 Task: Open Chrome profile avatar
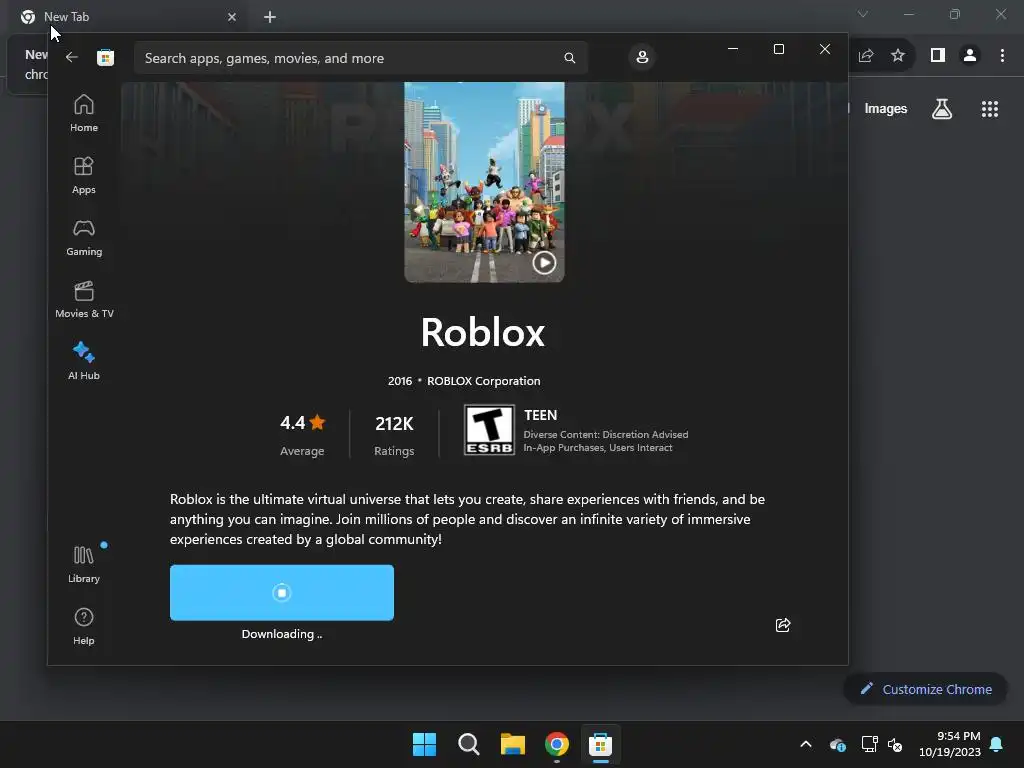coord(970,56)
